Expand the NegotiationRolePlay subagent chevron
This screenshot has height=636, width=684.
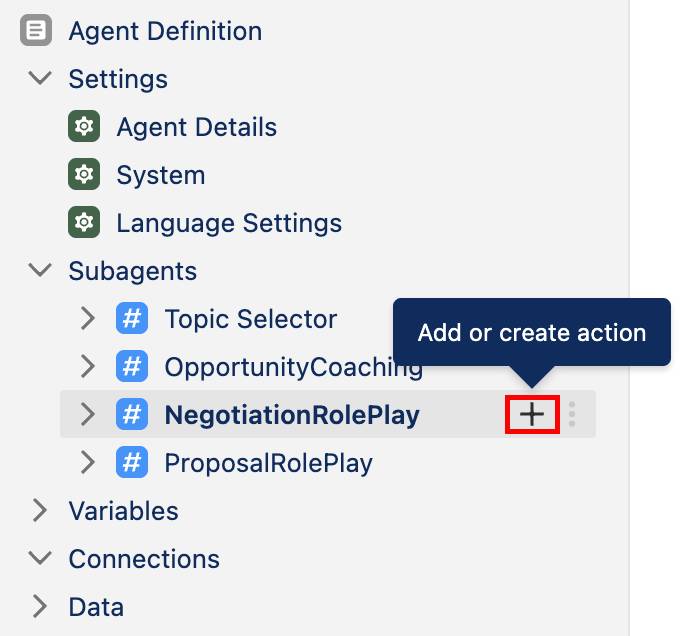pos(88,414)
